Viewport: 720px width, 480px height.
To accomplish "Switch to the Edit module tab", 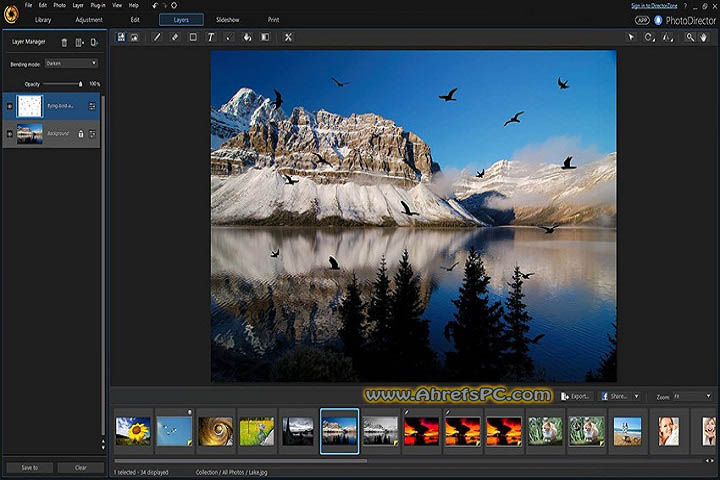I will [135, 20].
